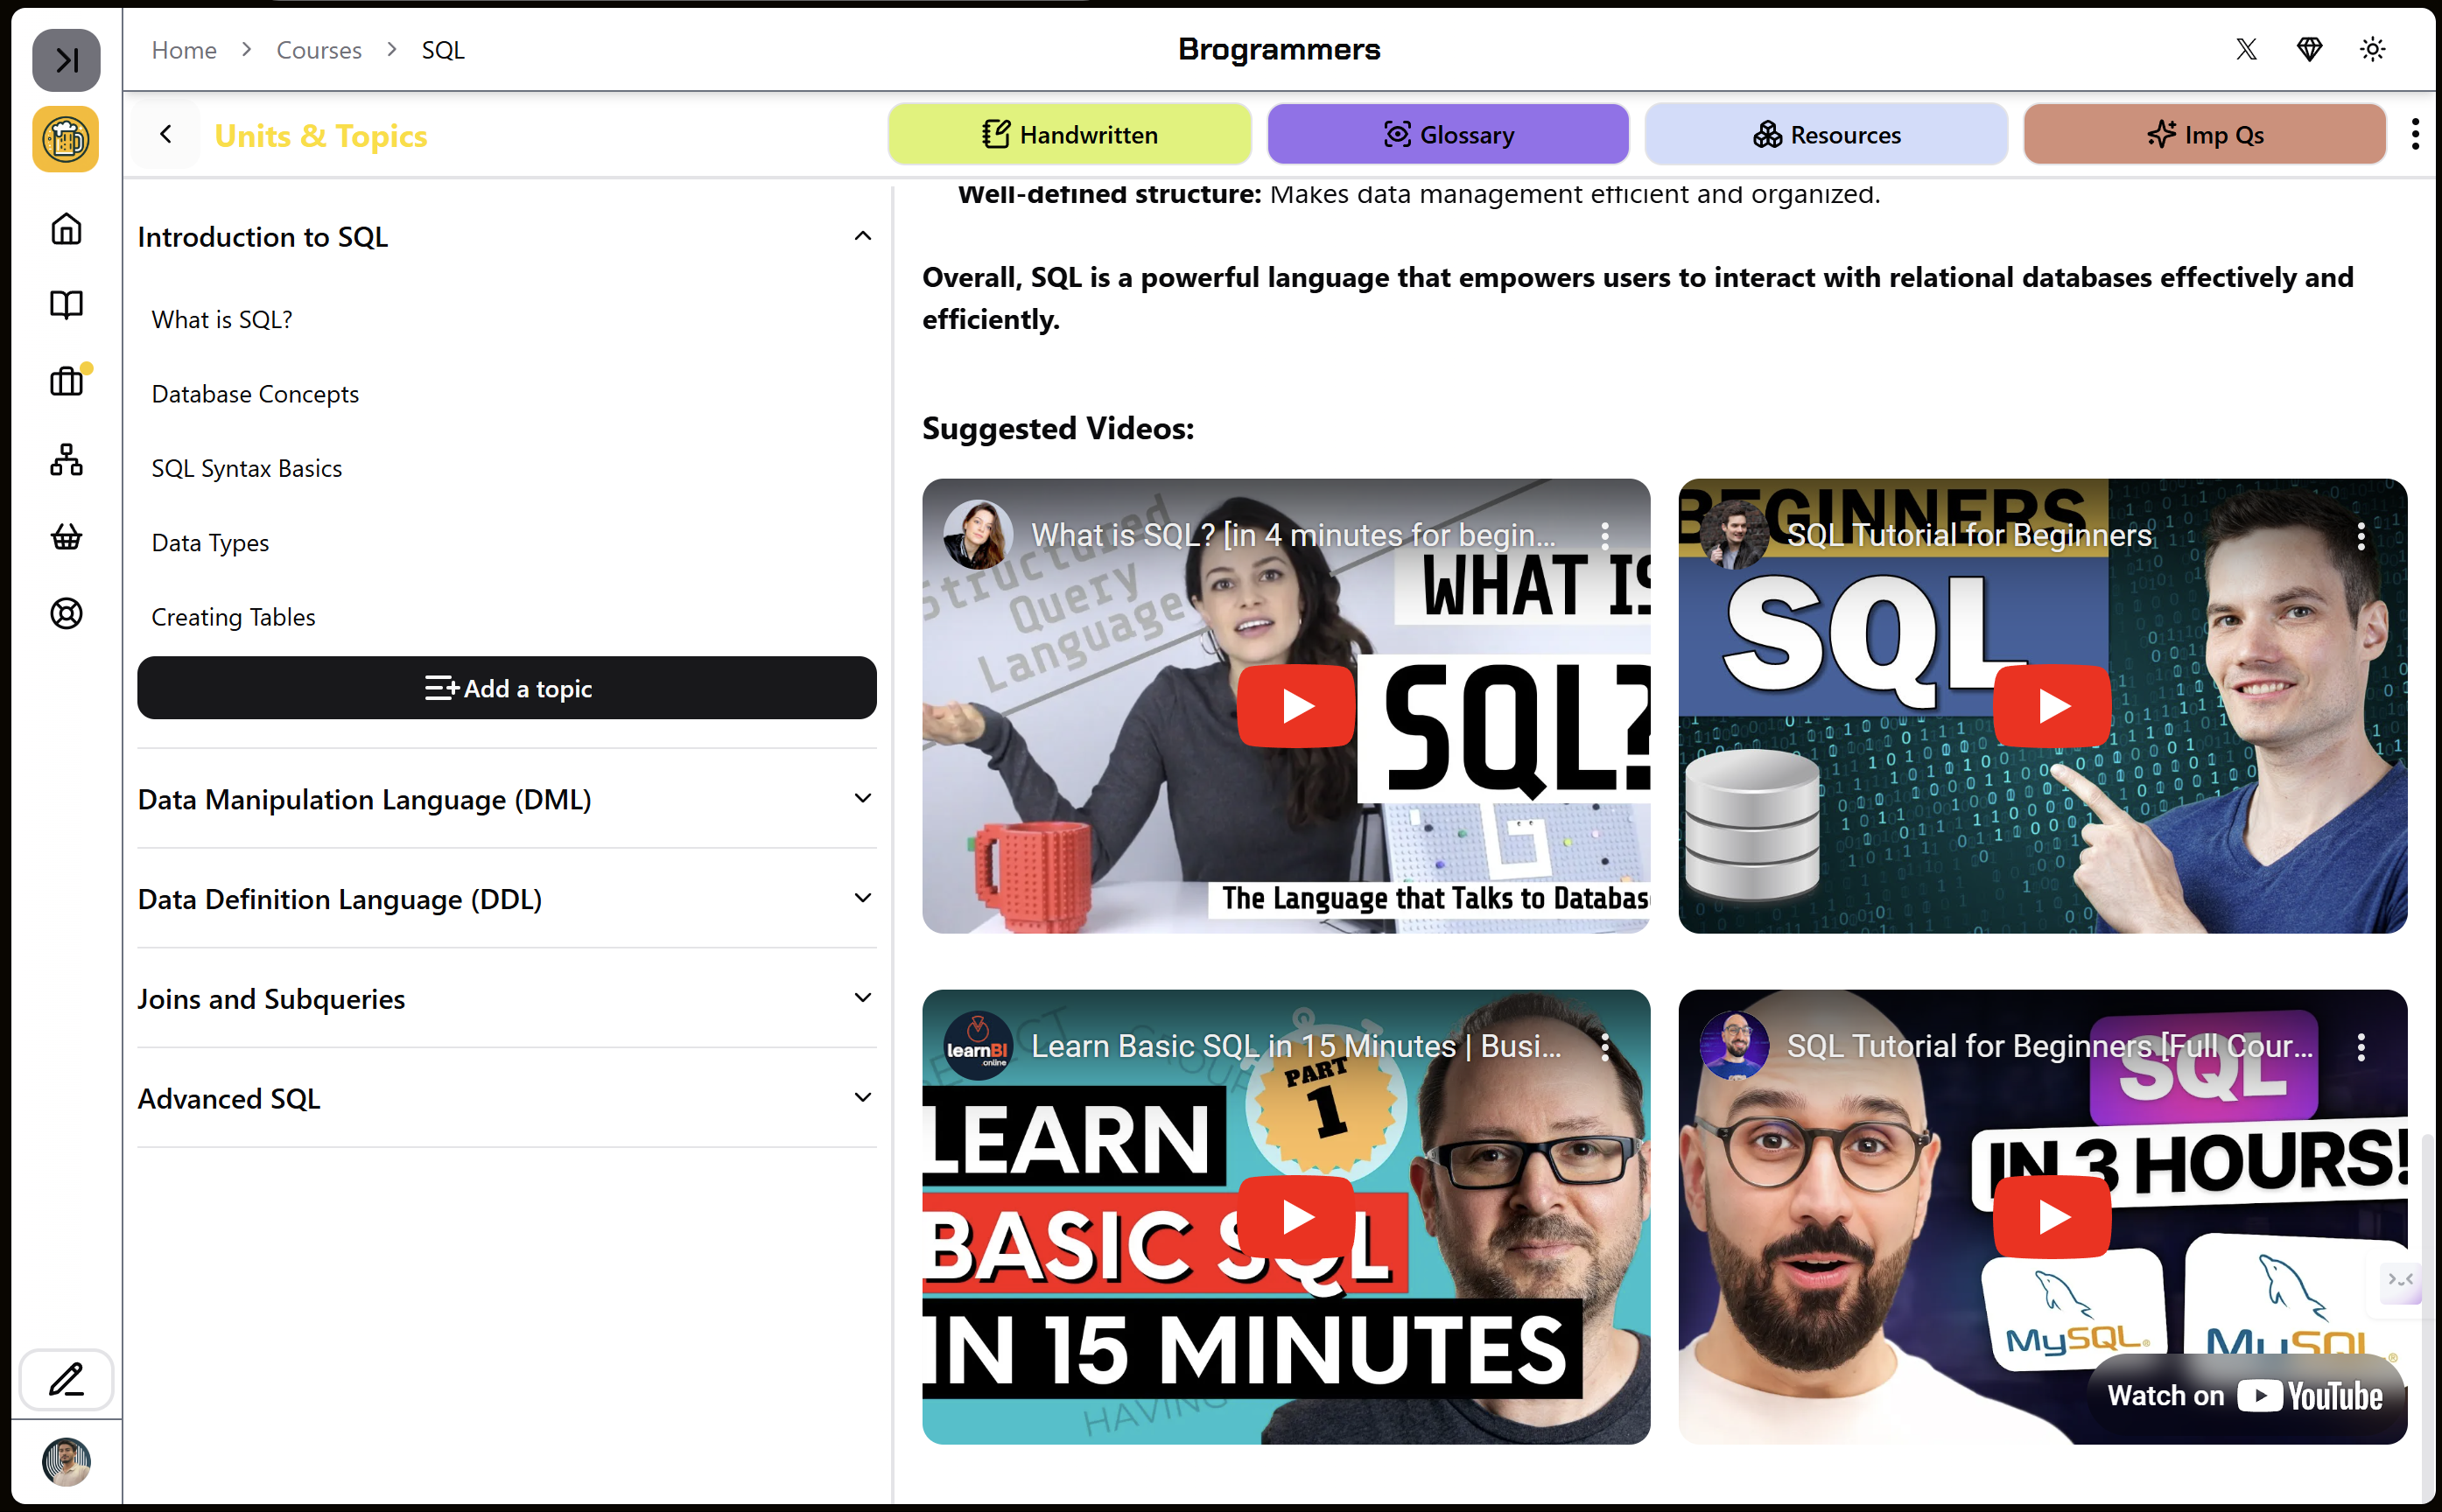2442x1512 pixels.
Task: Click channel avatar on SQL Tutorial for Beginners
Action: point(1733,535)
